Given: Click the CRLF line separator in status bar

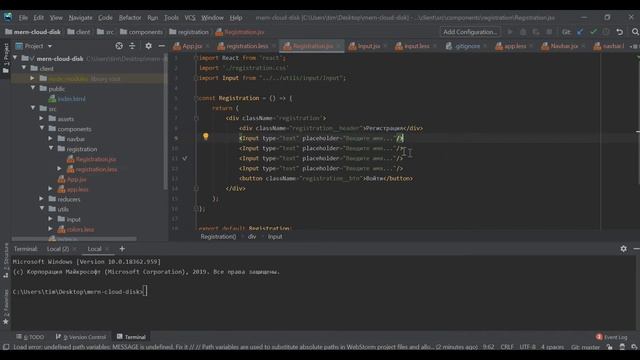Looking at the screenshot, I should tap(507, 347).
